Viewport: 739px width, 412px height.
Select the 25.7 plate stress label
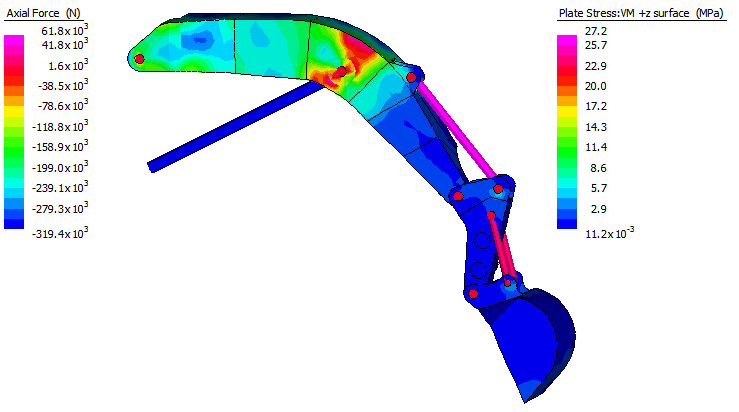pyautogui.click(x=596, y=45)
